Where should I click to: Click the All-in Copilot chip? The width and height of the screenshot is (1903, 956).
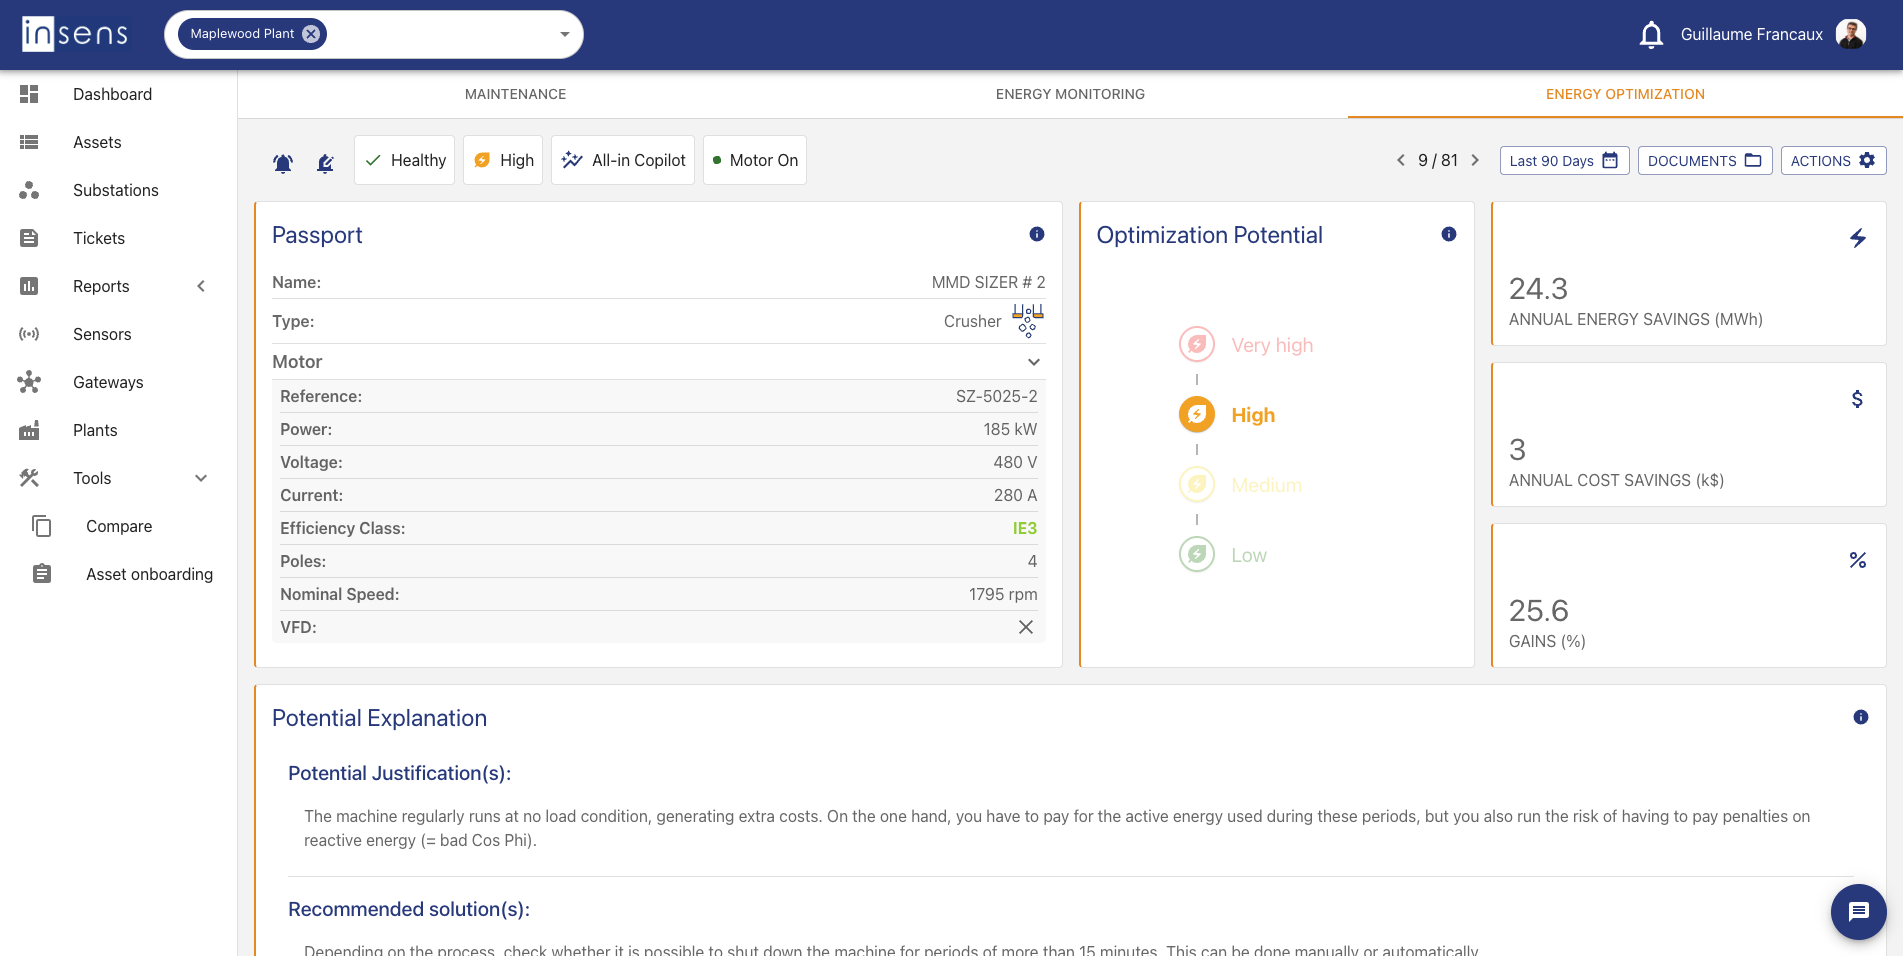[623, 160]
